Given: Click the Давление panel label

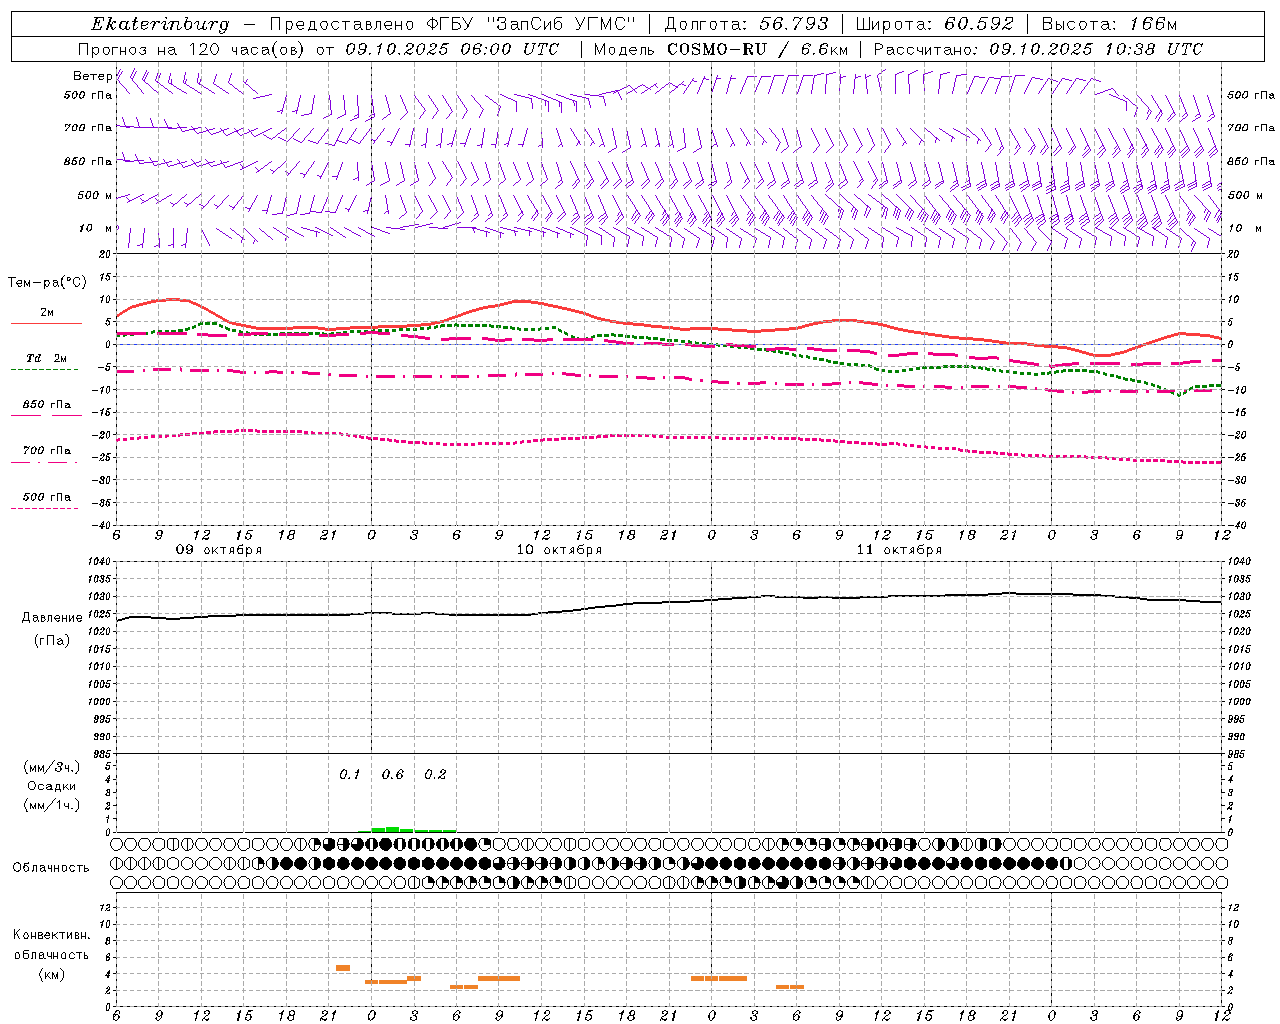Looking at the screenshot, I should pyautogui.click(x=52, y=618).
